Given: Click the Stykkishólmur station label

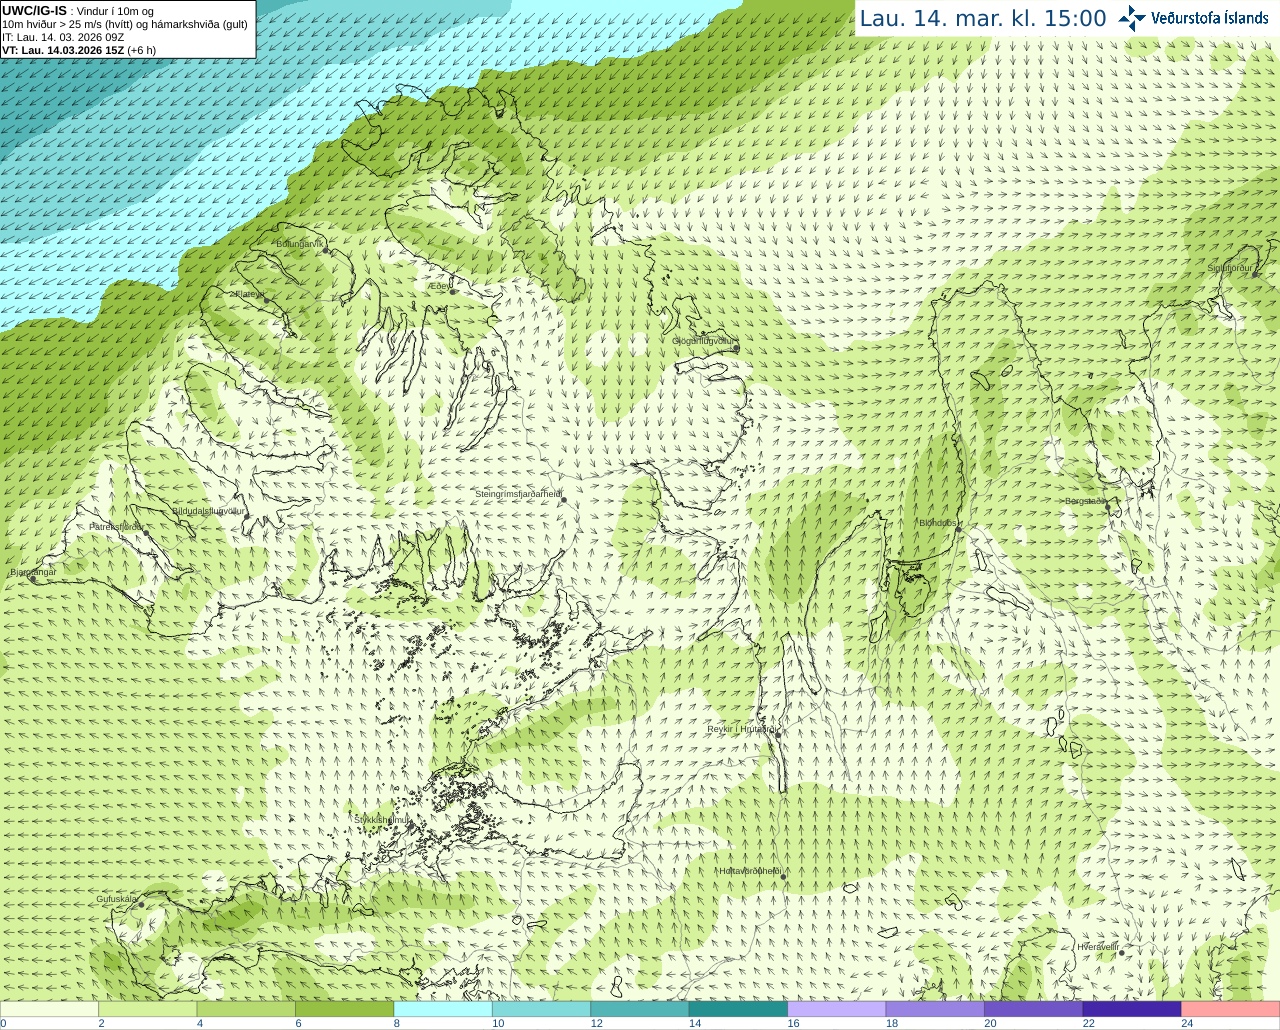Looking at the screenshot, I should pyautogui.click(x=381, y=820).
